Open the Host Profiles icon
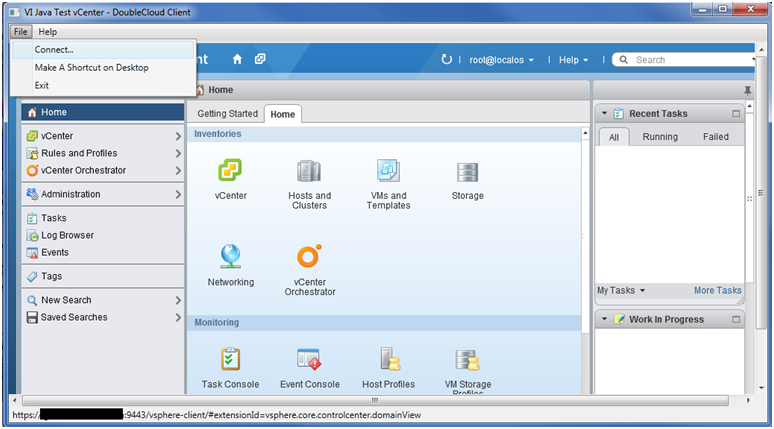The width and height of the screenshot is (774, 429). (389, 359)
